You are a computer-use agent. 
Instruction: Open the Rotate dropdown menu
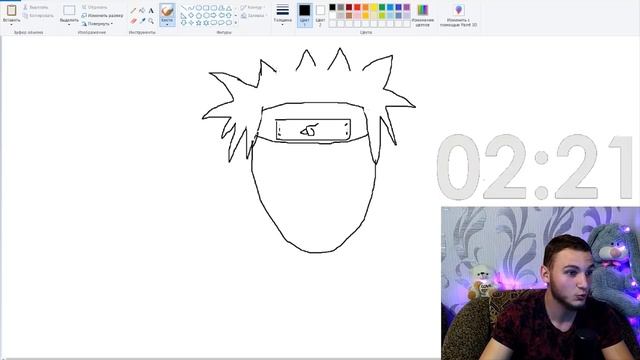click(97, 24)
